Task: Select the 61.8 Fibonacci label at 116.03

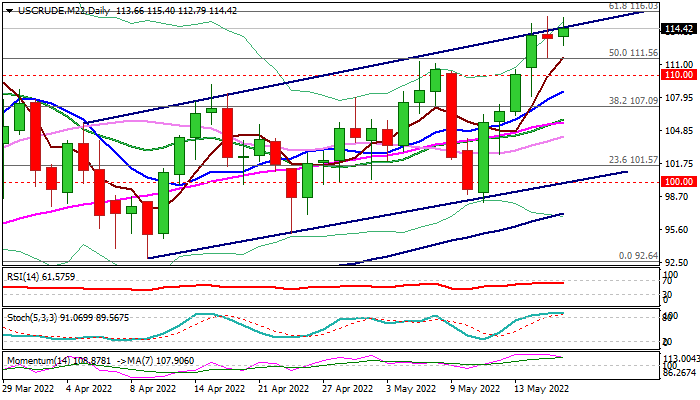Action: [x=632, y=6]
